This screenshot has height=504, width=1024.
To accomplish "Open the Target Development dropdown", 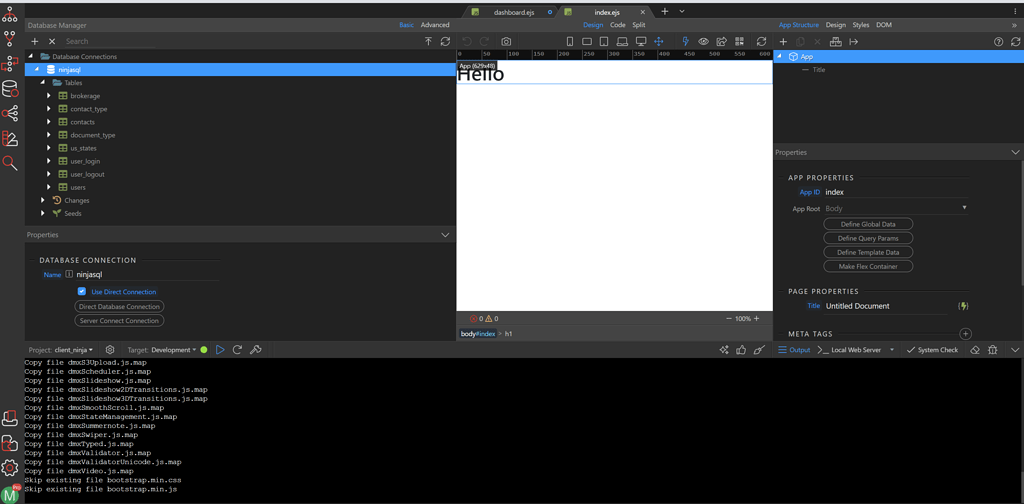I will tap(173, 350).
